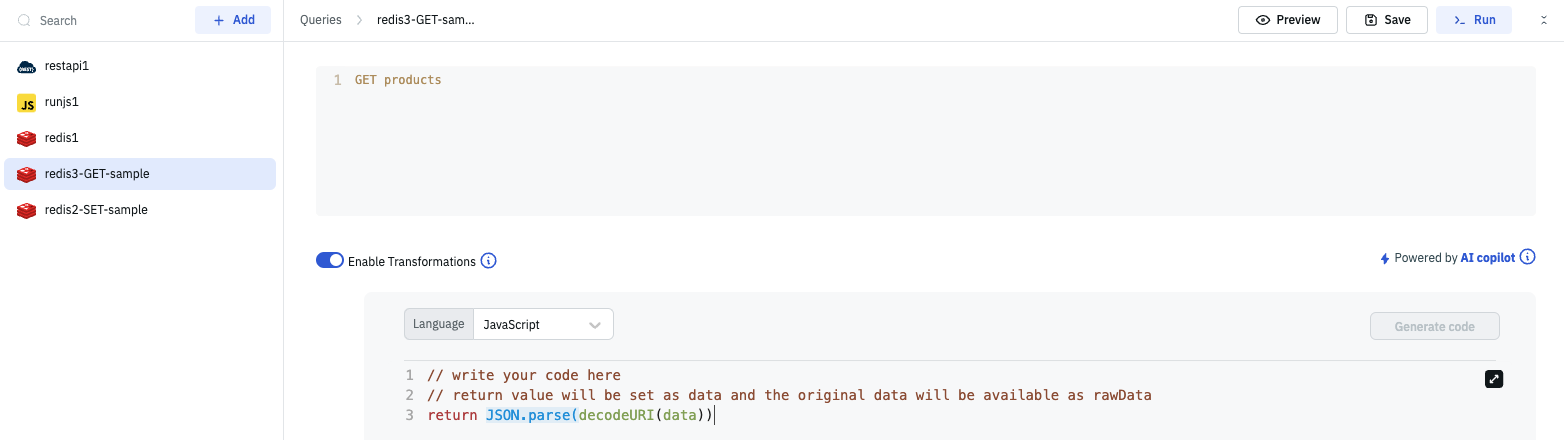The height and width of the screenshot is (440, 1564).
Task: Collapse the query panel with chevrons
Action: tap(1544, 20)
